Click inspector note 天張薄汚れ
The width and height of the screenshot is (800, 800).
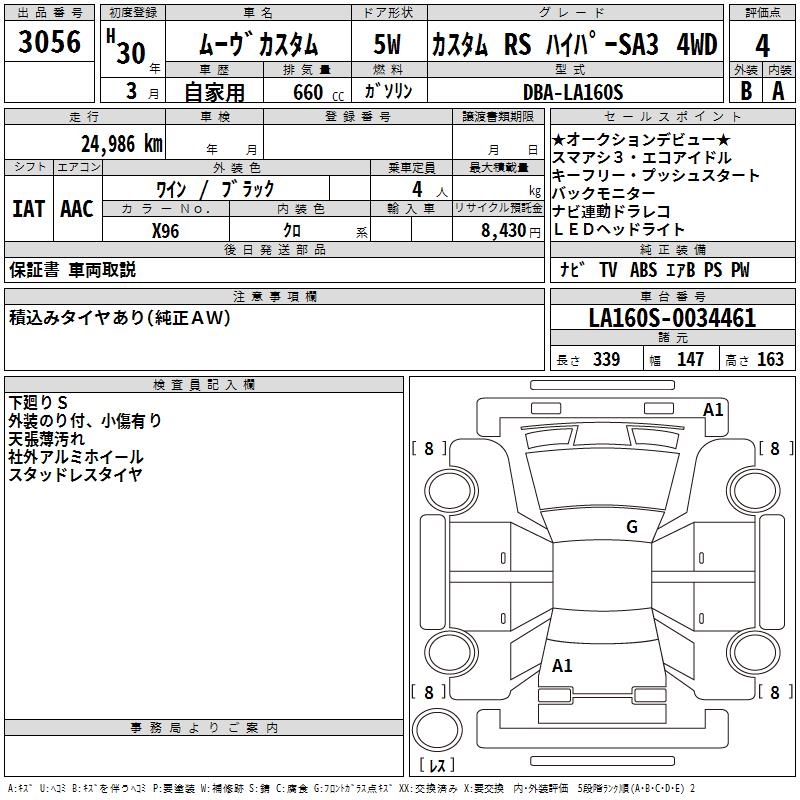(47, 439)
